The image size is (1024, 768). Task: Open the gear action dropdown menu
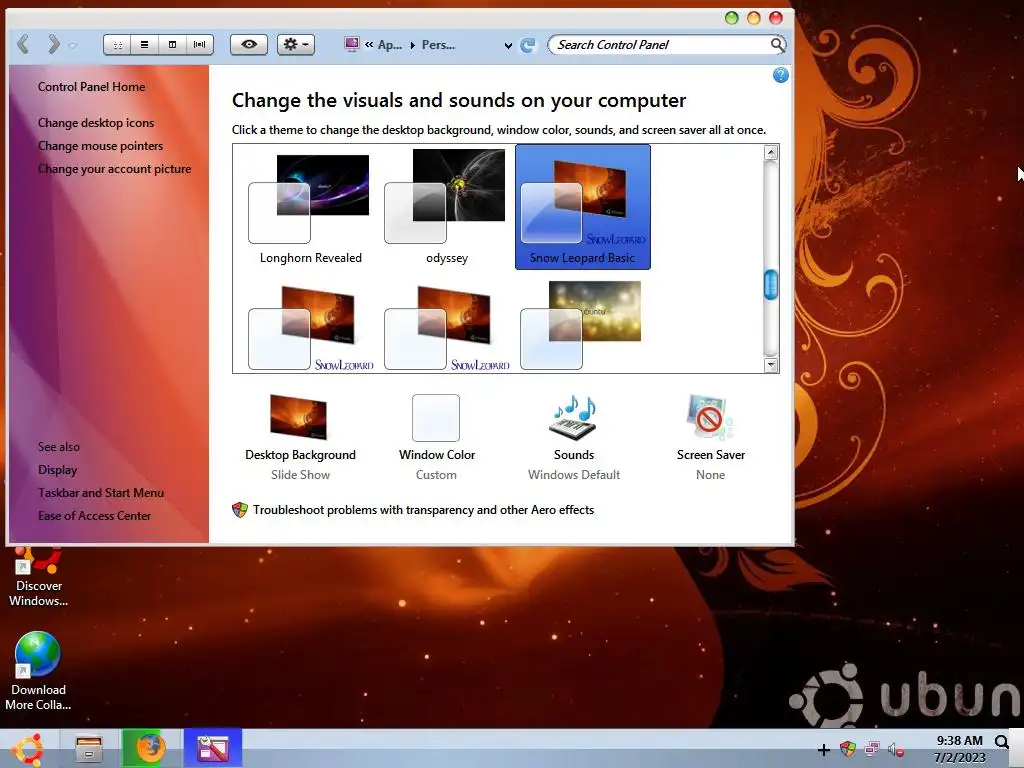coord(296,44)
